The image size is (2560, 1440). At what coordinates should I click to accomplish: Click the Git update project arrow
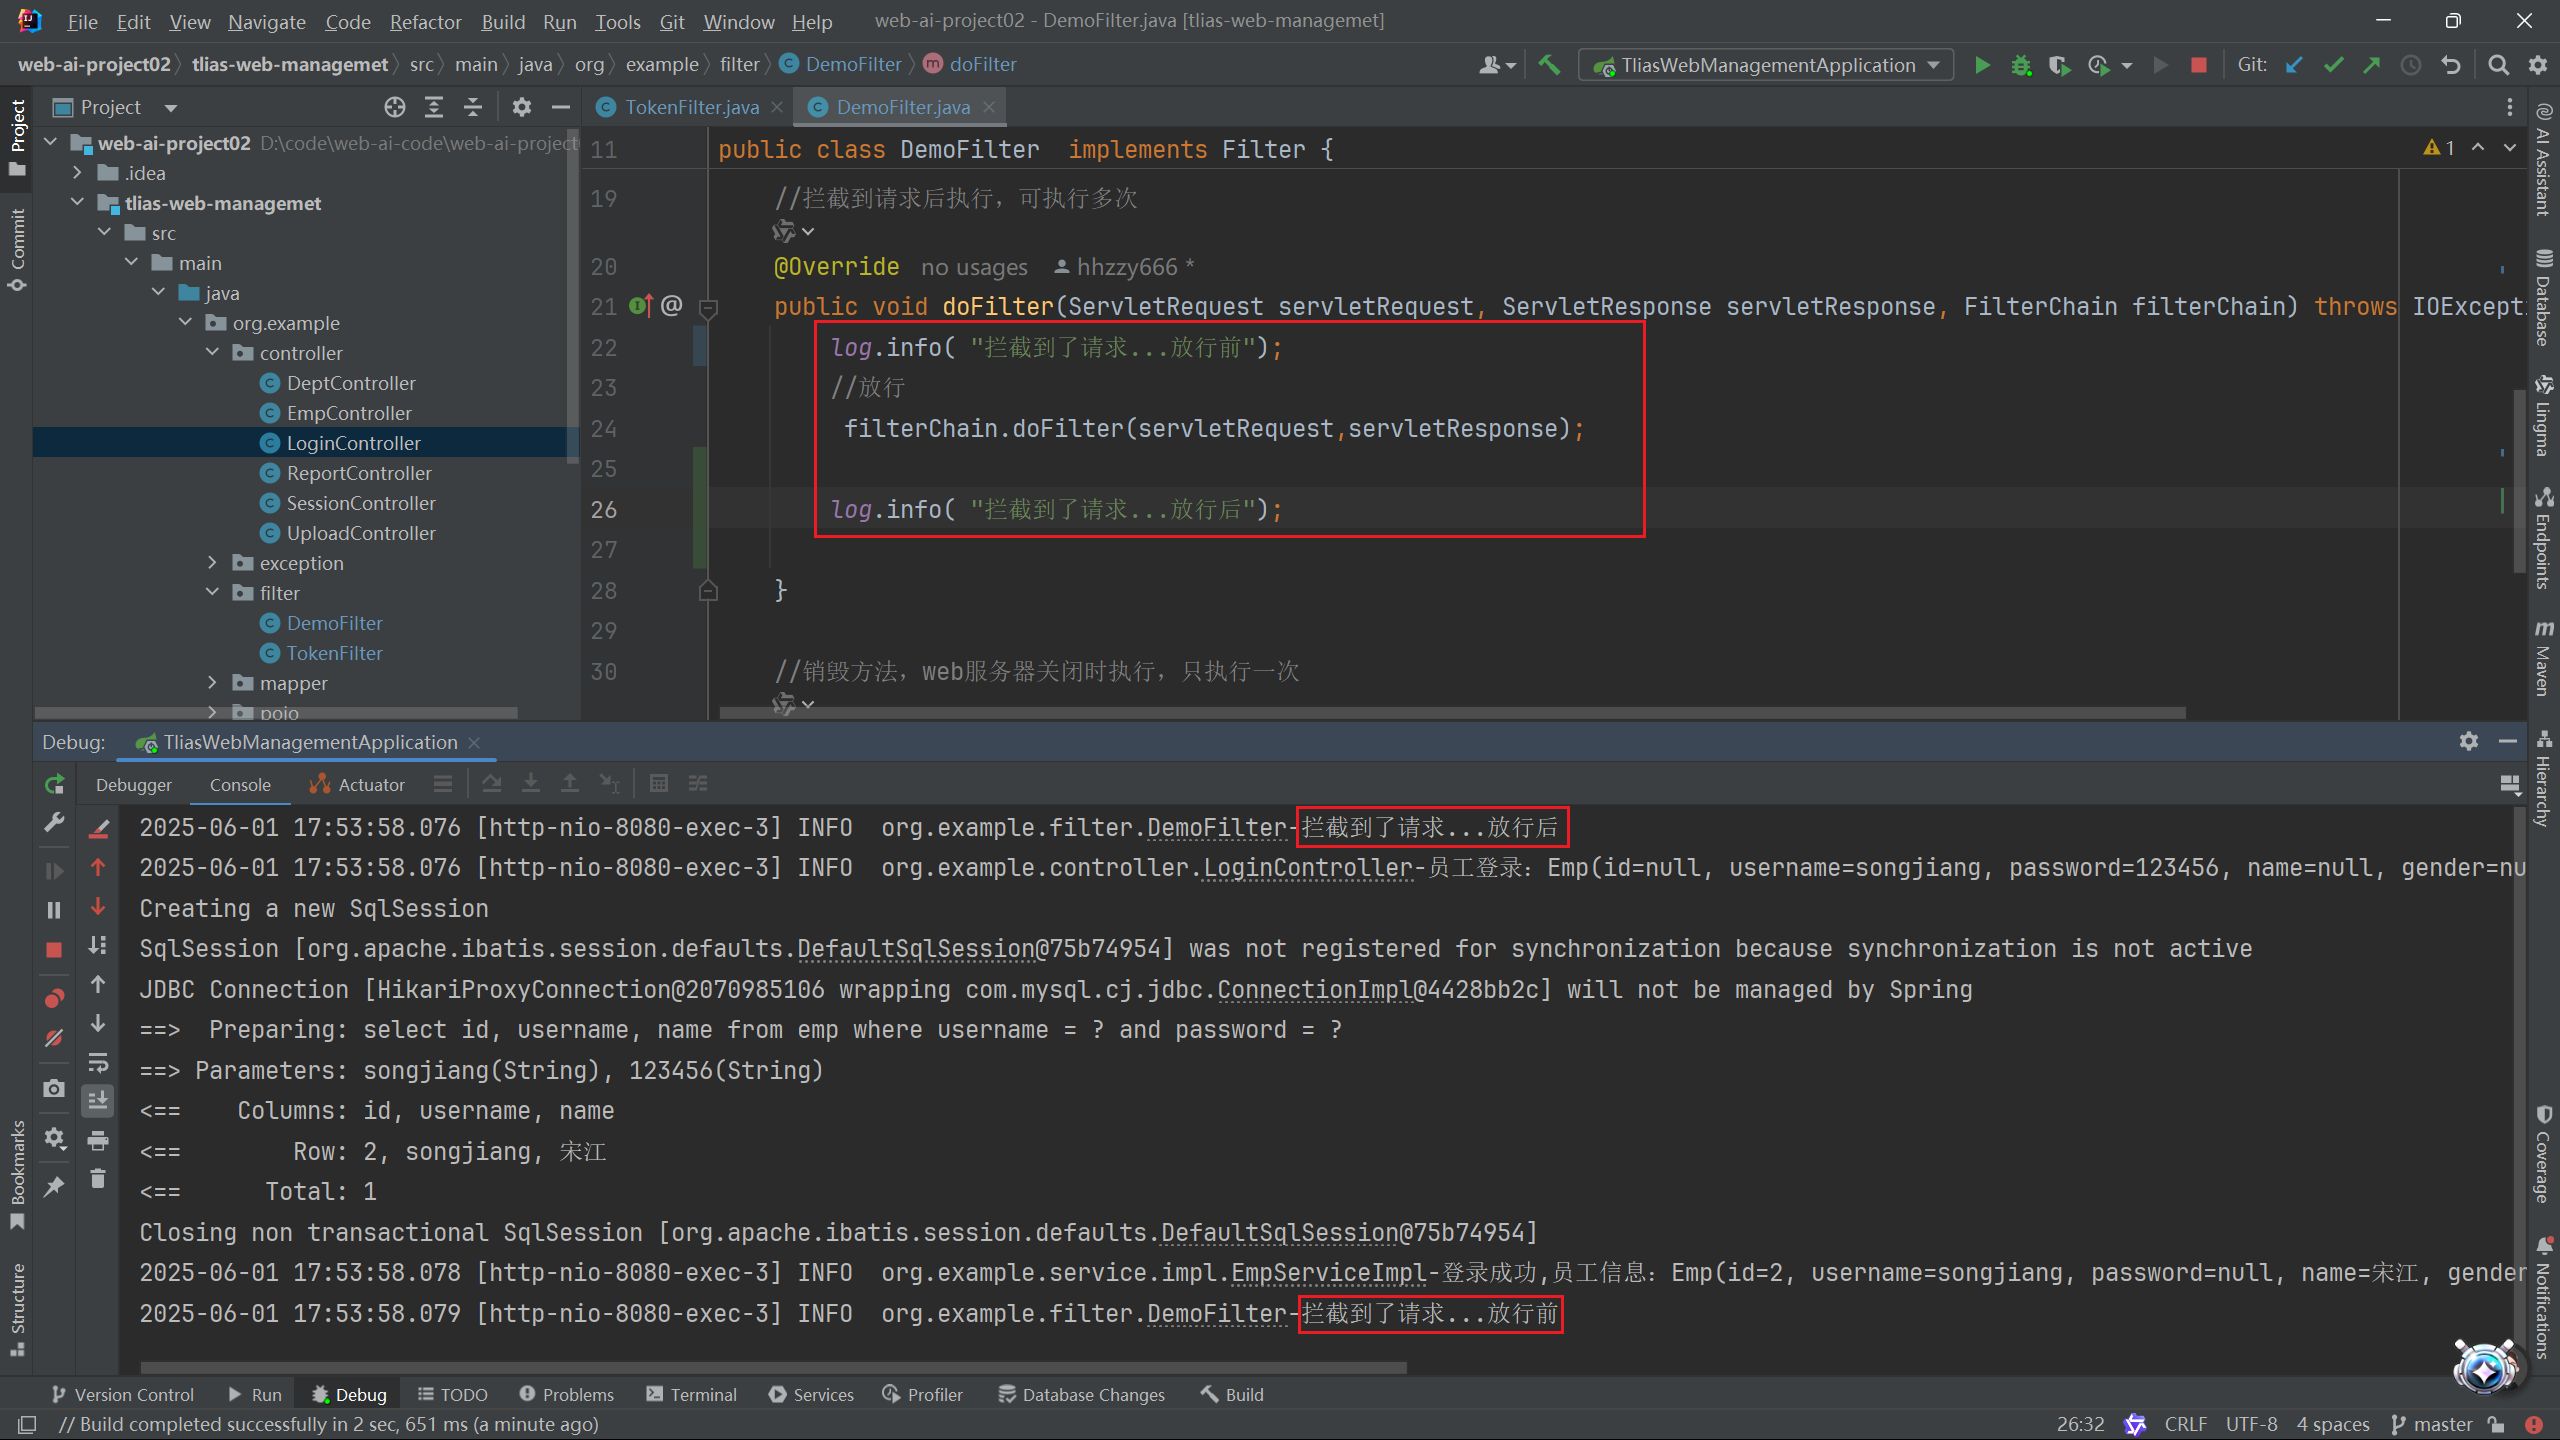pos(2294,65)
